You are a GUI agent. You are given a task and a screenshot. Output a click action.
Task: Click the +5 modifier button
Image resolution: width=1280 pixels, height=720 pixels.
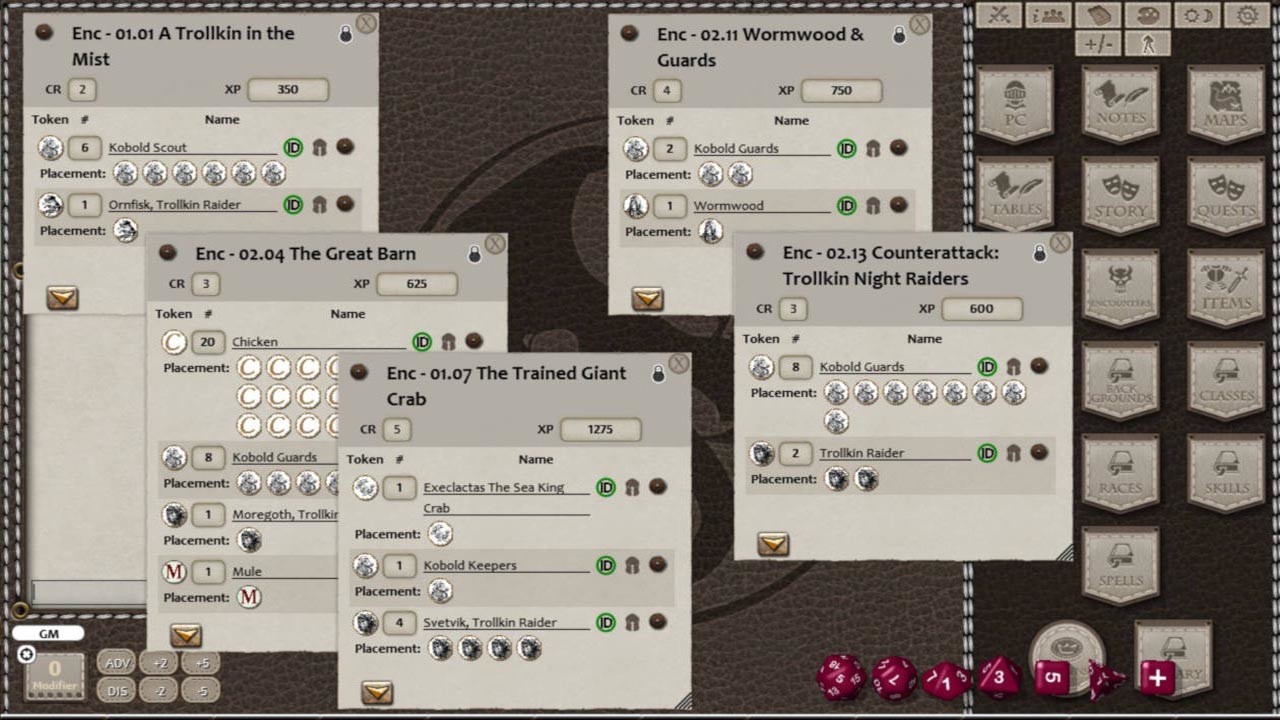[x=201, y=662]
